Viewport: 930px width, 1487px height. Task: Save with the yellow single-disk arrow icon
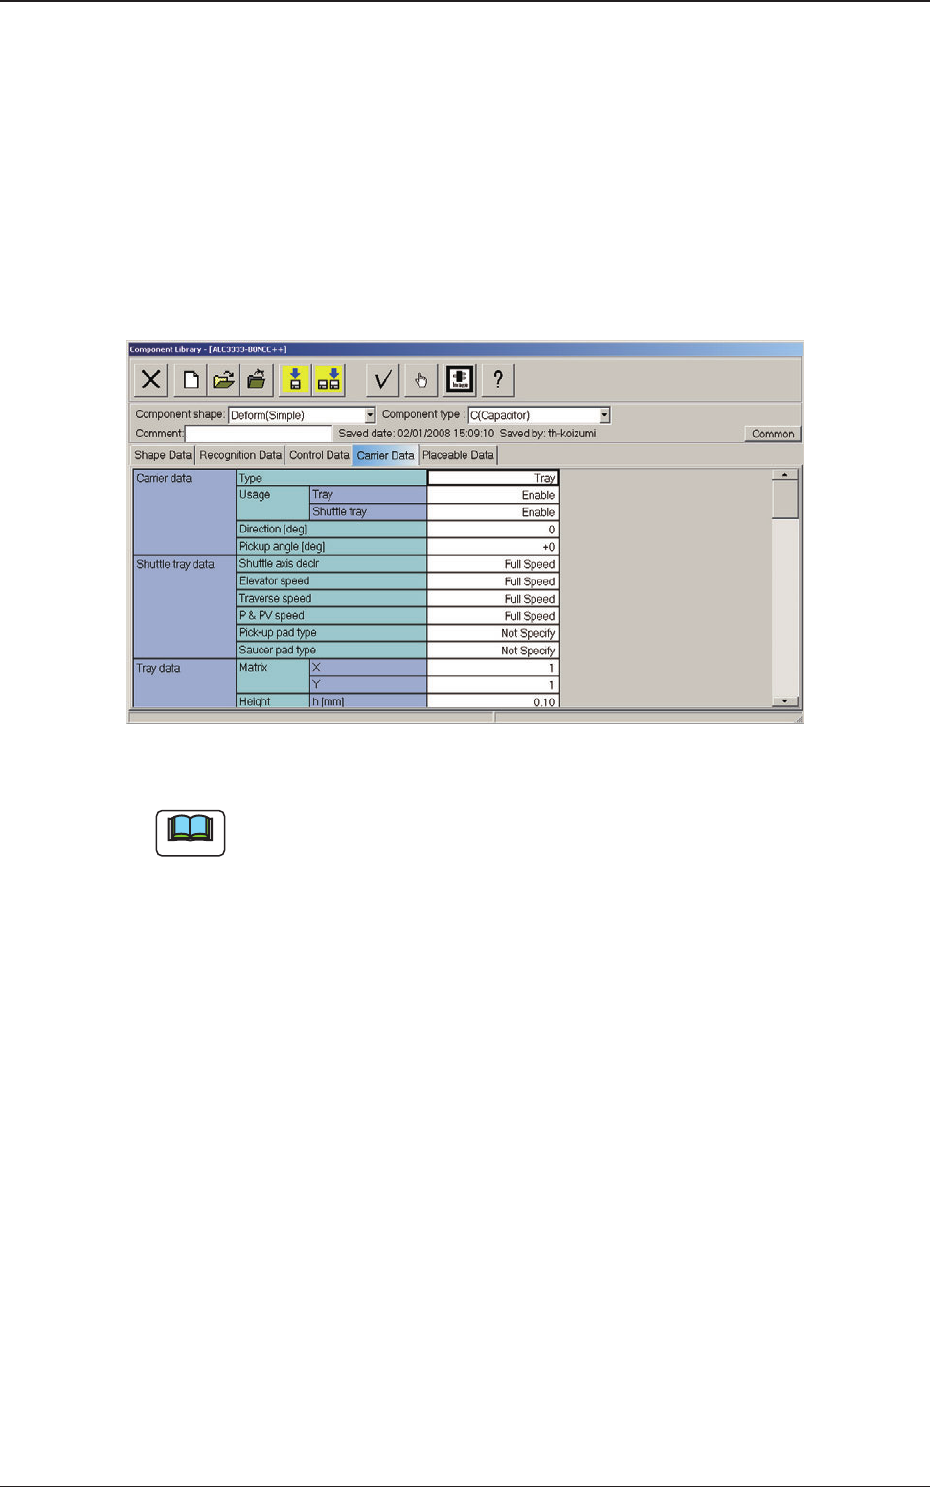295,380
